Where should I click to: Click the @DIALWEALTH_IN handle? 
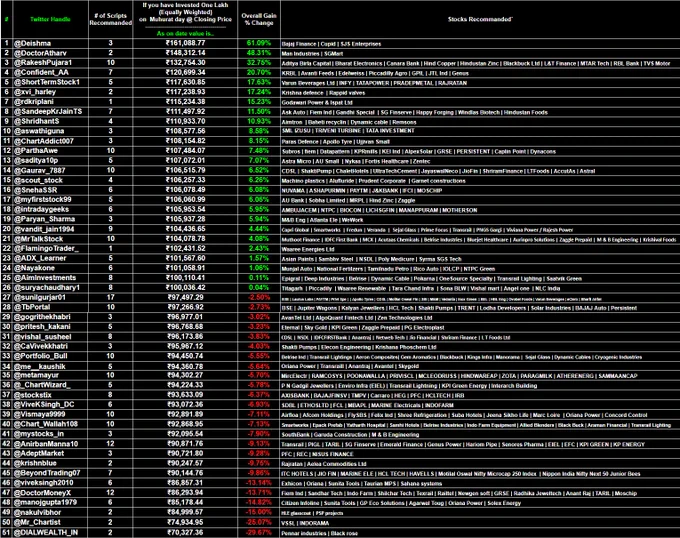pyautogui.click(x=50, y=532)
